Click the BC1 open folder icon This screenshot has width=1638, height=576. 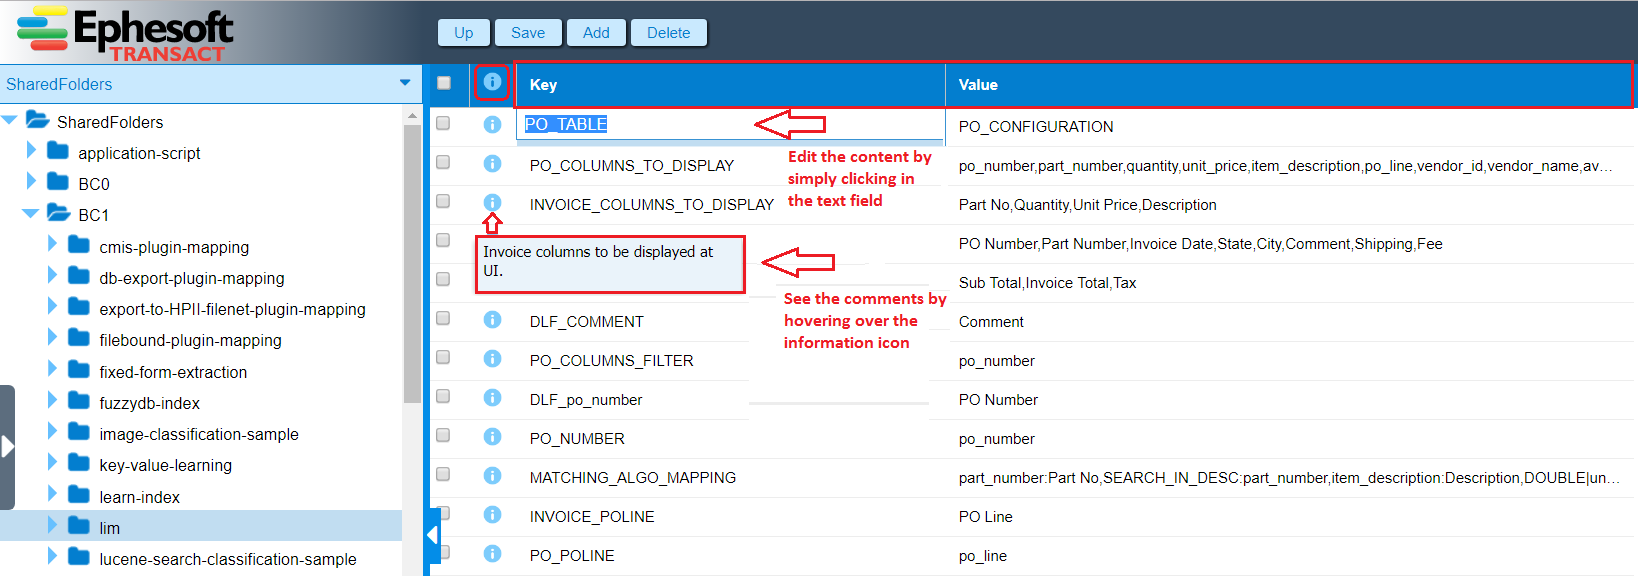(x=59, y=213)
